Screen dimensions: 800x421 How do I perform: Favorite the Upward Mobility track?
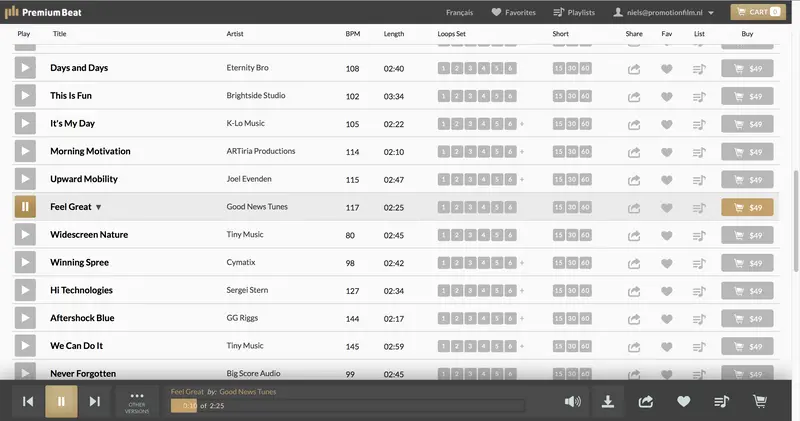(666, 180)
